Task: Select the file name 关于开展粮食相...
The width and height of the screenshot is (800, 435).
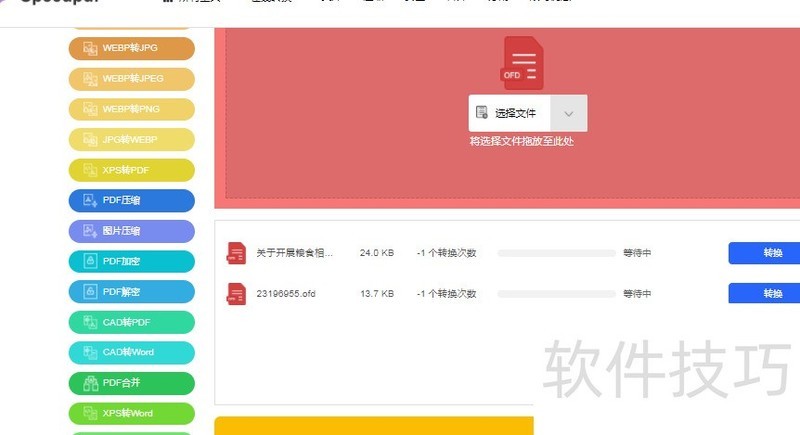Action: (x=294, y=253)
